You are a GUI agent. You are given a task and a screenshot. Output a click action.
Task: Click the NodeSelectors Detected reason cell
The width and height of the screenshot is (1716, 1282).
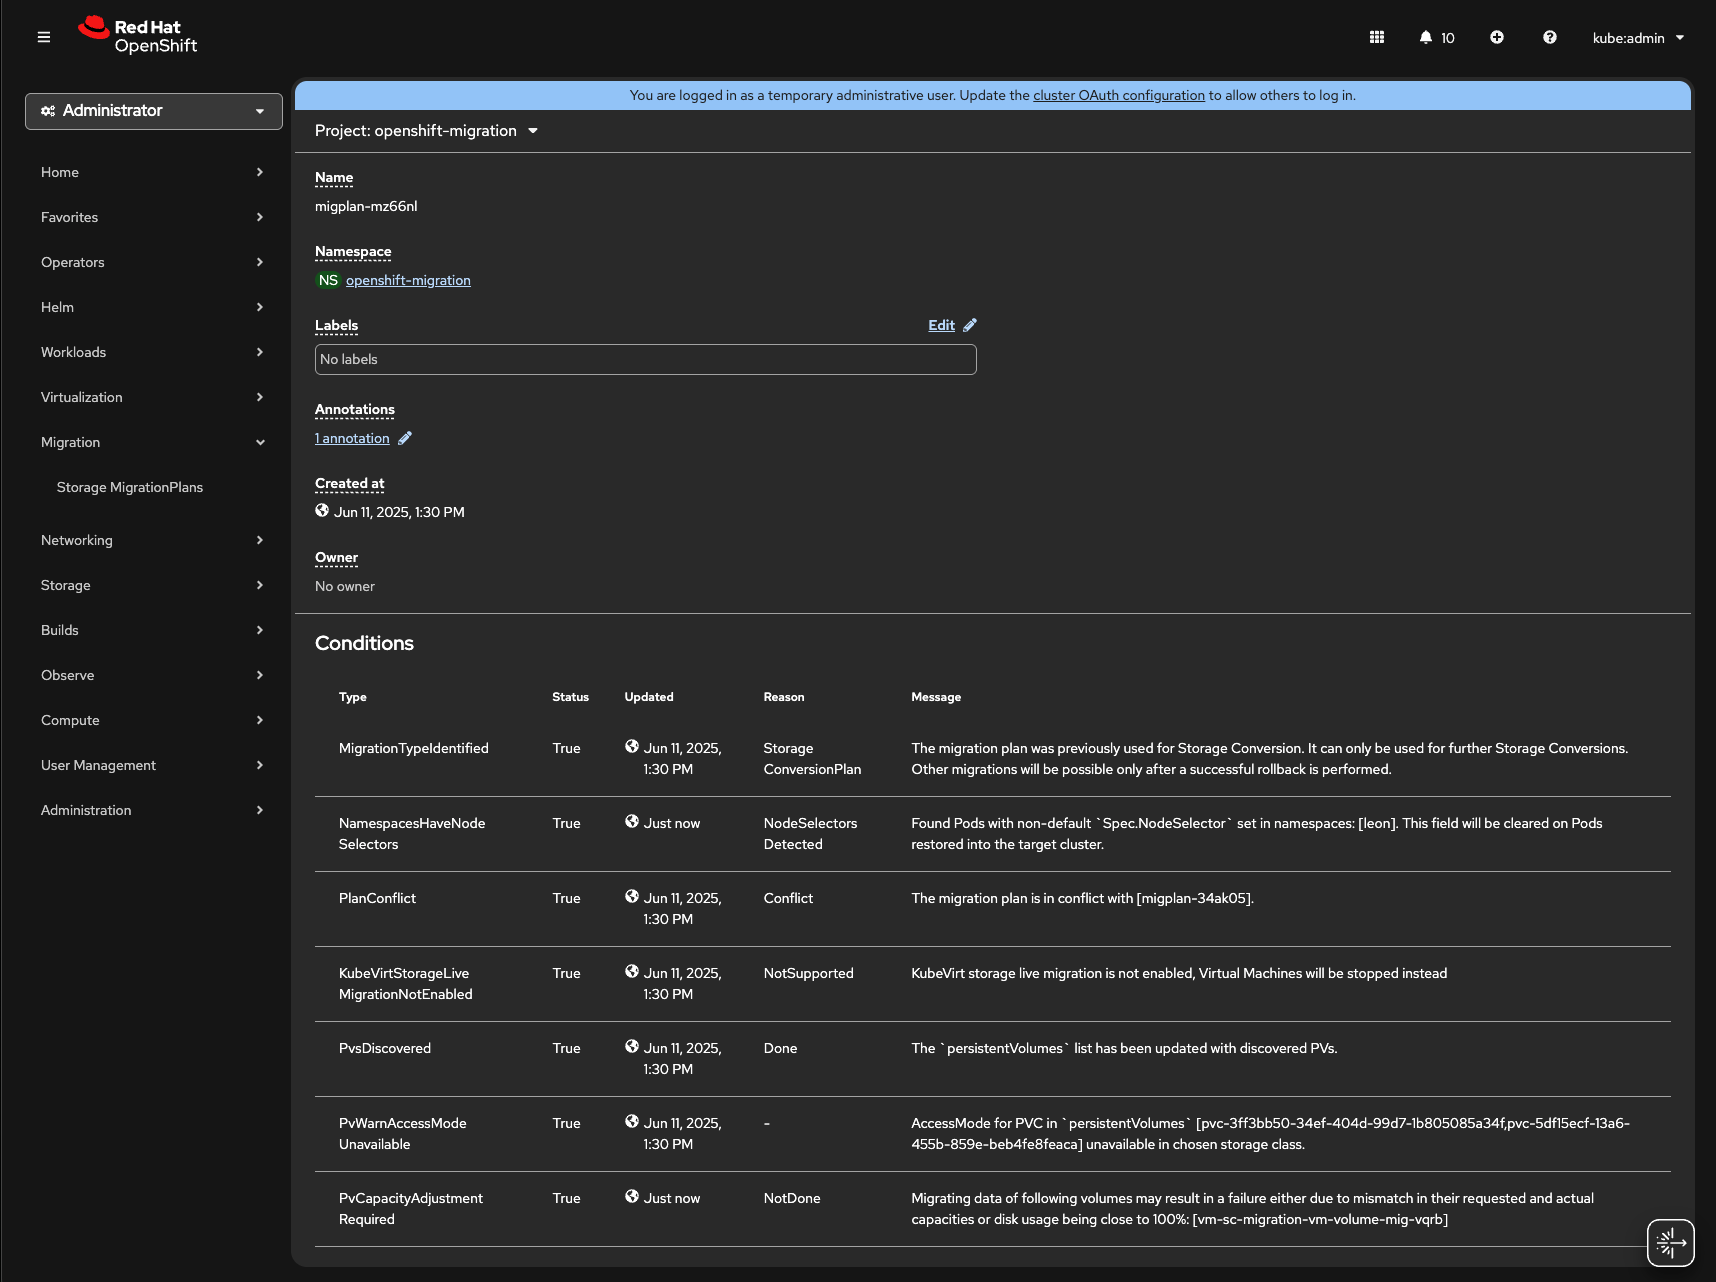tap(811, 834)
